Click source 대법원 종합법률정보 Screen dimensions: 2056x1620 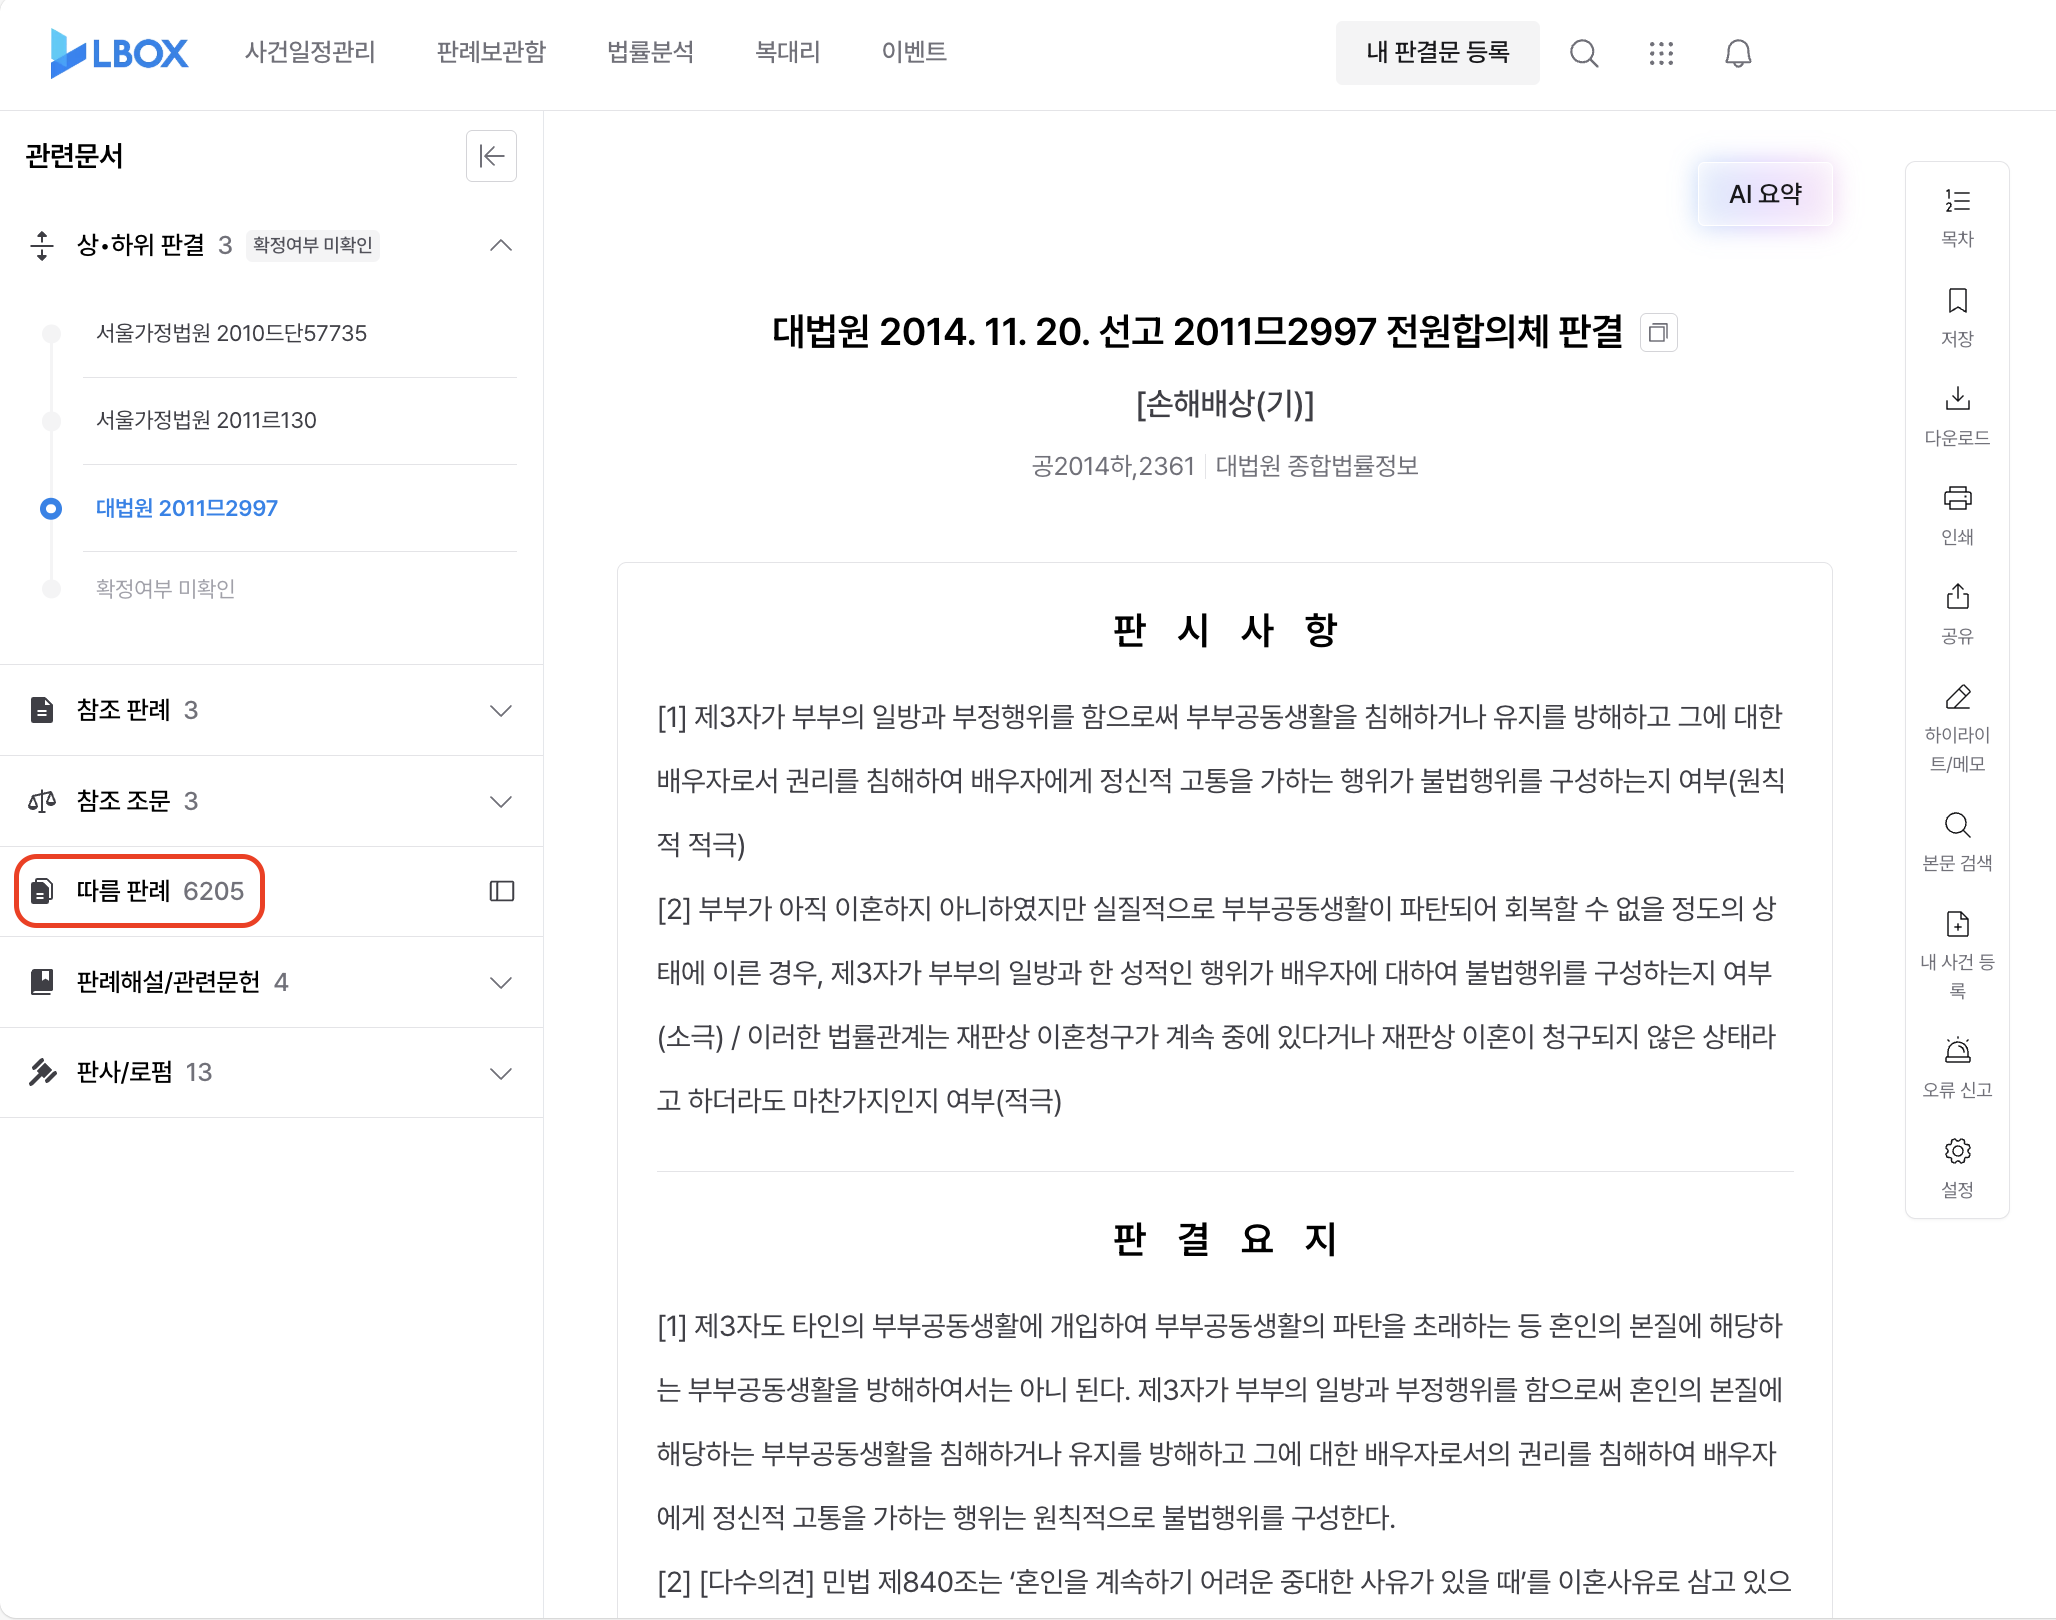(x=1317, y=466)
